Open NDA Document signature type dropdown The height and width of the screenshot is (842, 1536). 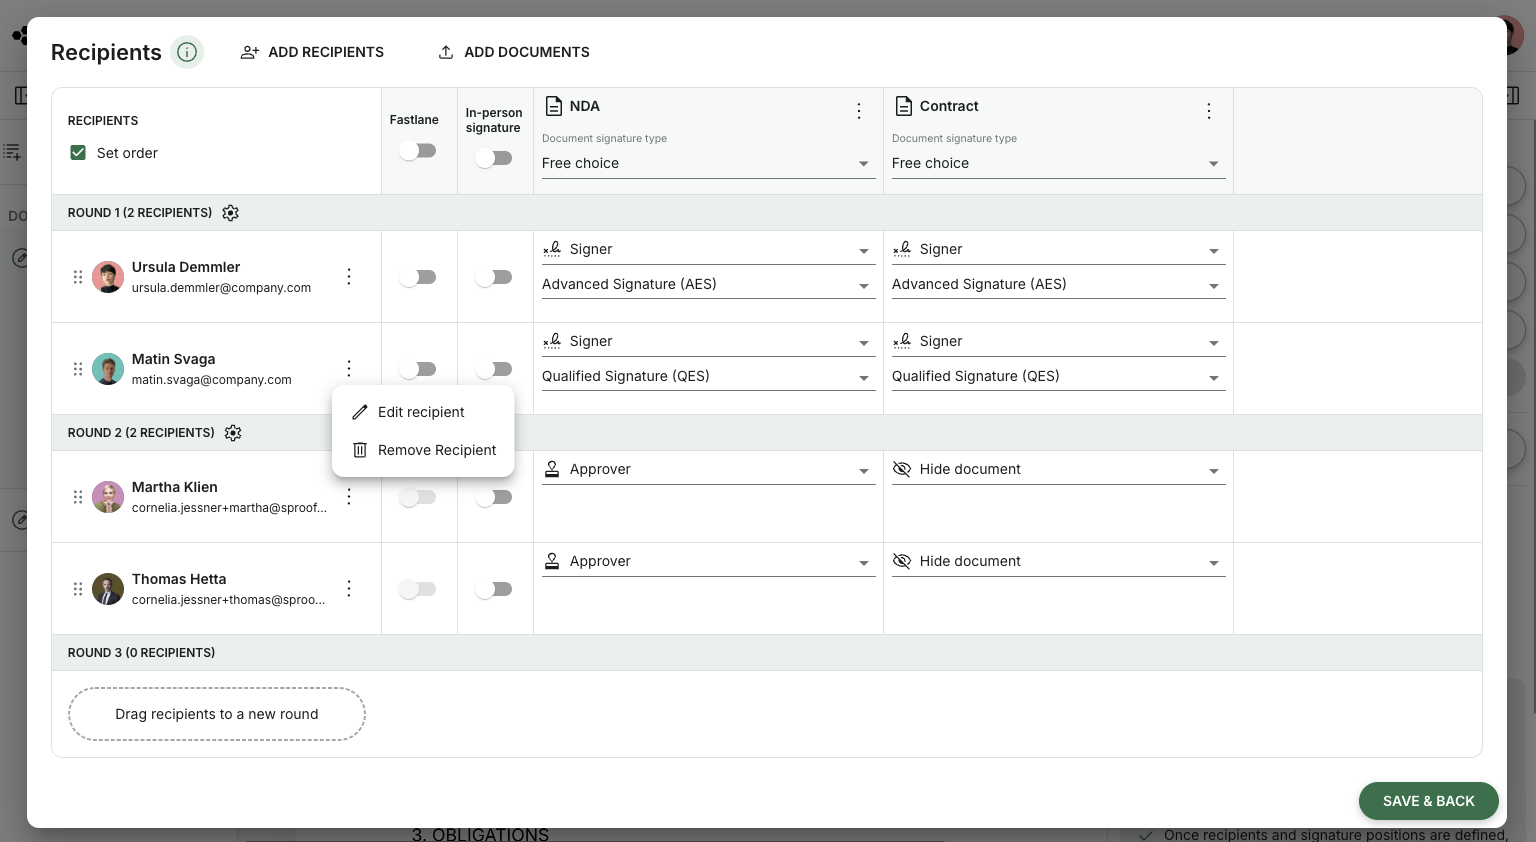click(708, 164)
